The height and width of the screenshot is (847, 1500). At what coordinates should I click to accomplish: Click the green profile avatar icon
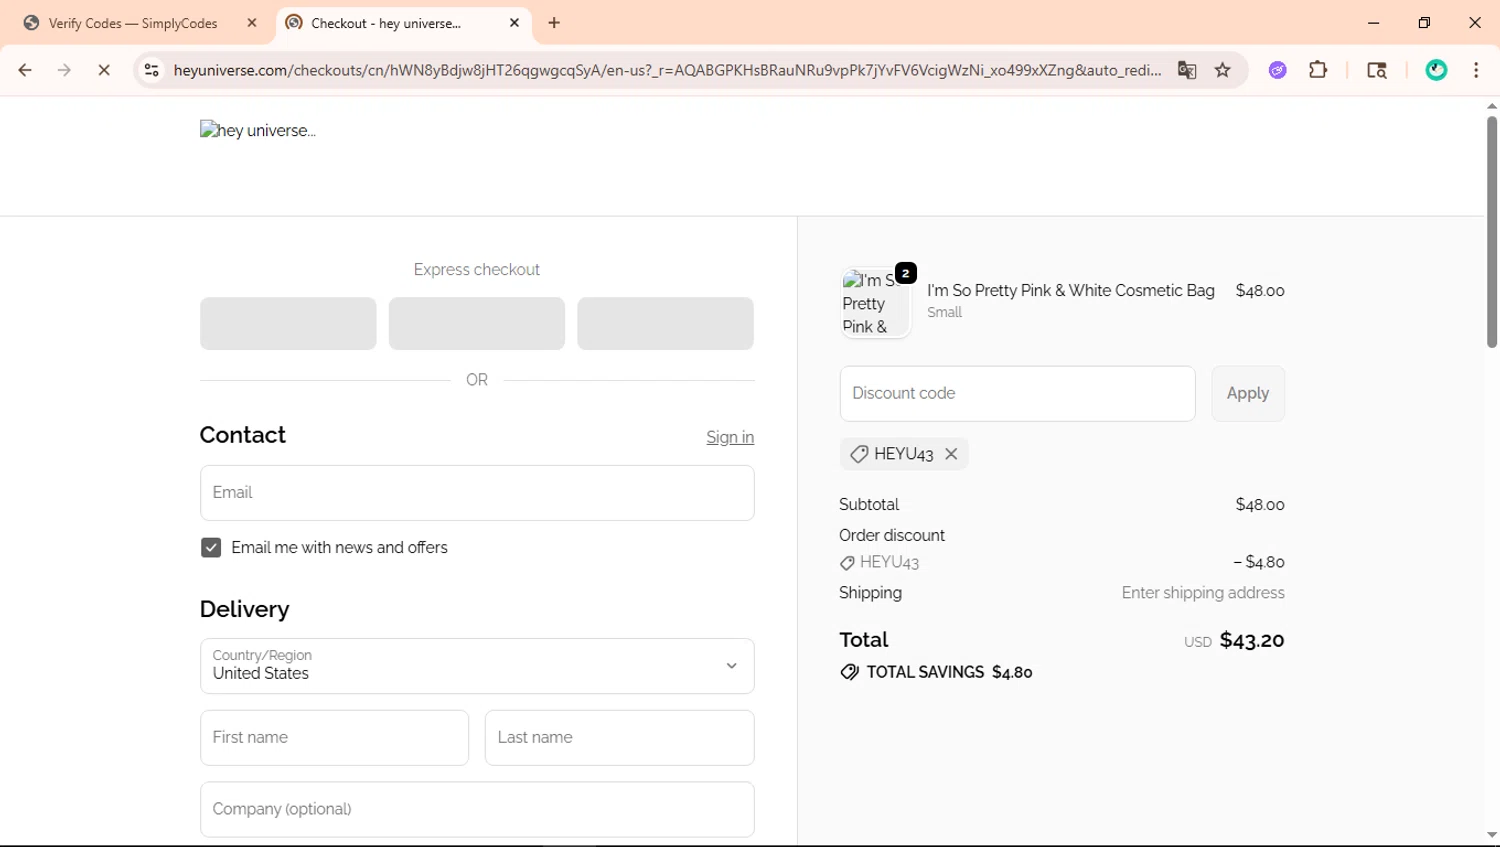point(1437,70)
